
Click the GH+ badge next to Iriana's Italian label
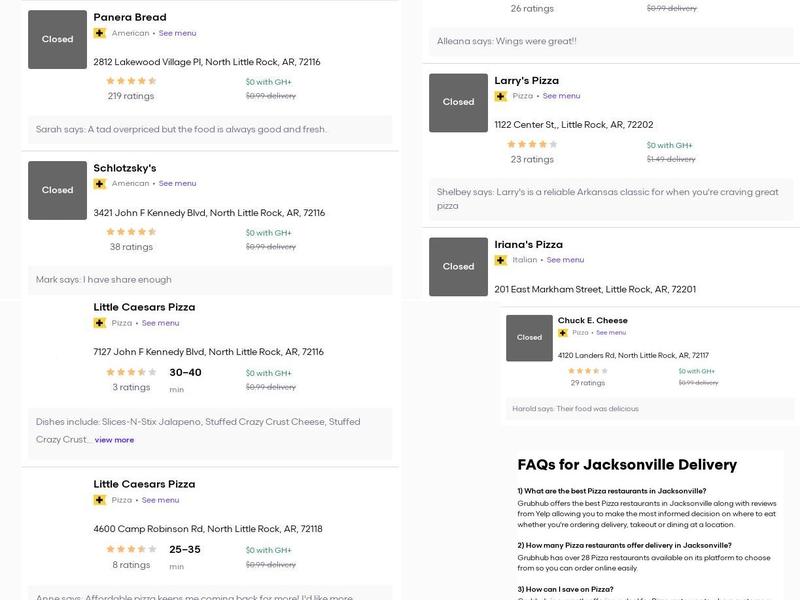500,260
